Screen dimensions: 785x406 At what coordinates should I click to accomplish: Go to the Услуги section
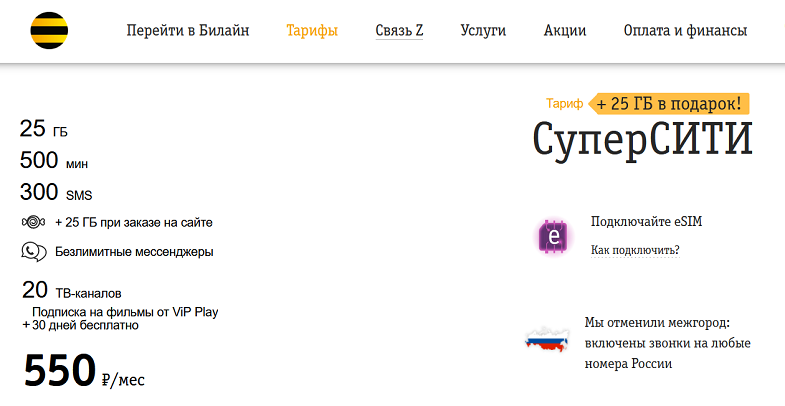483,31
